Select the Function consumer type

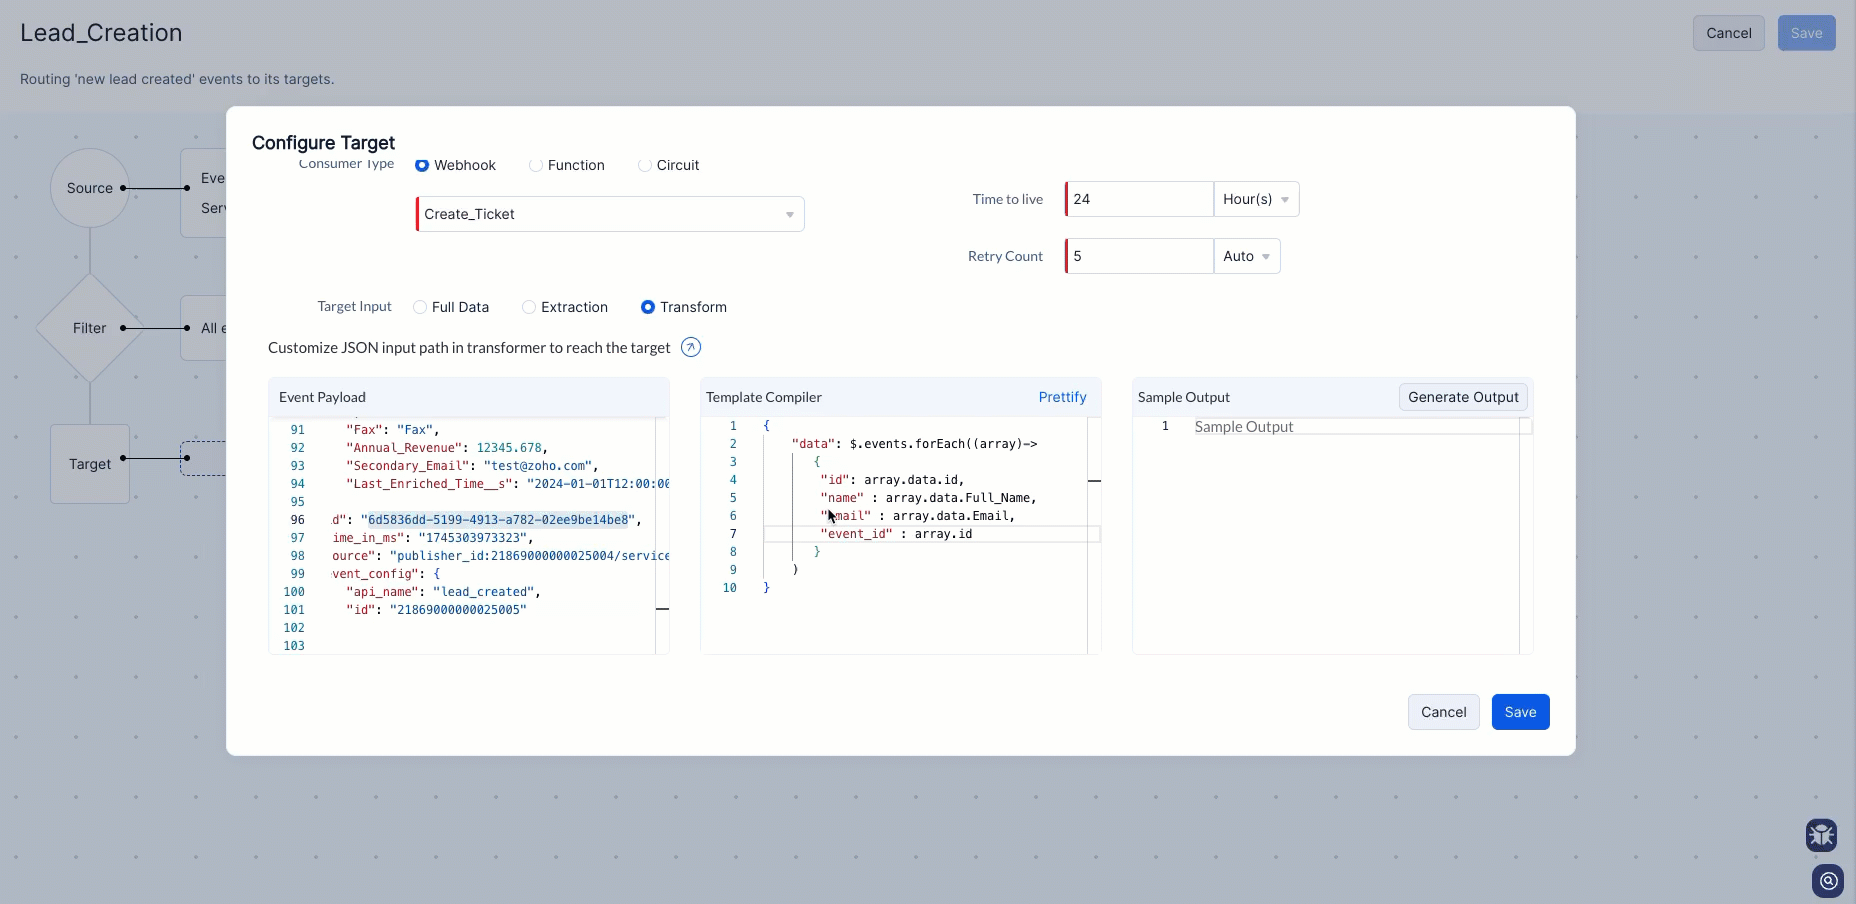[536, 166]
